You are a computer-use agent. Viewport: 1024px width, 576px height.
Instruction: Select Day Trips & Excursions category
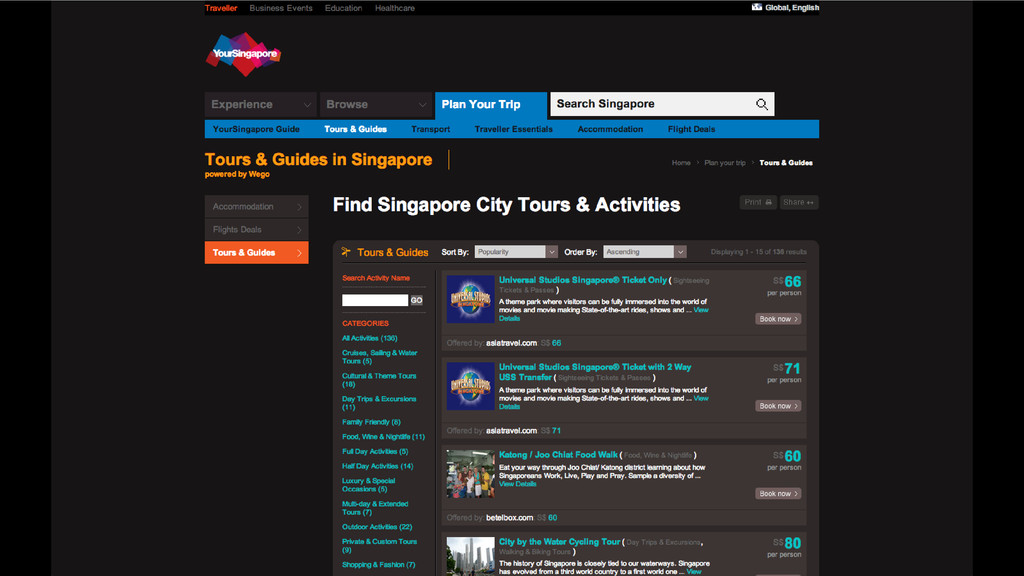coord(379,403)
